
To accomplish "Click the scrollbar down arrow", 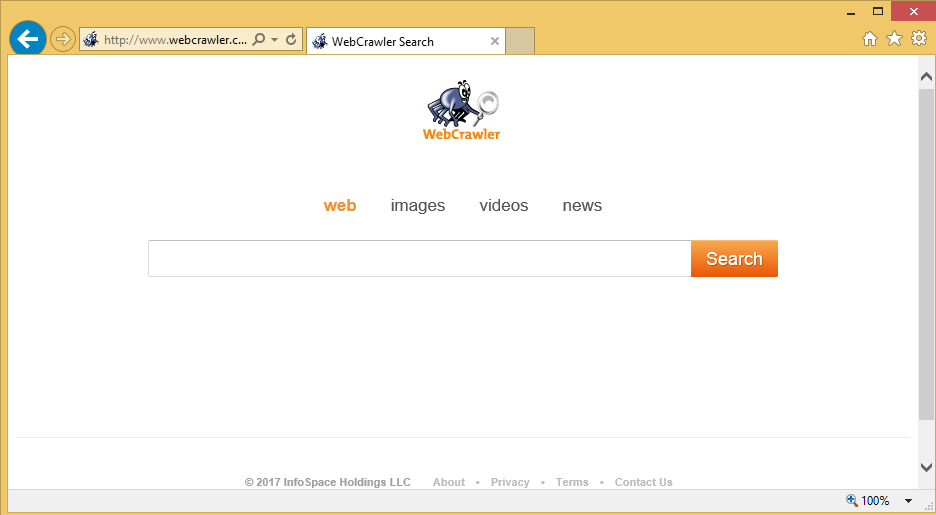I will [926, 467].
